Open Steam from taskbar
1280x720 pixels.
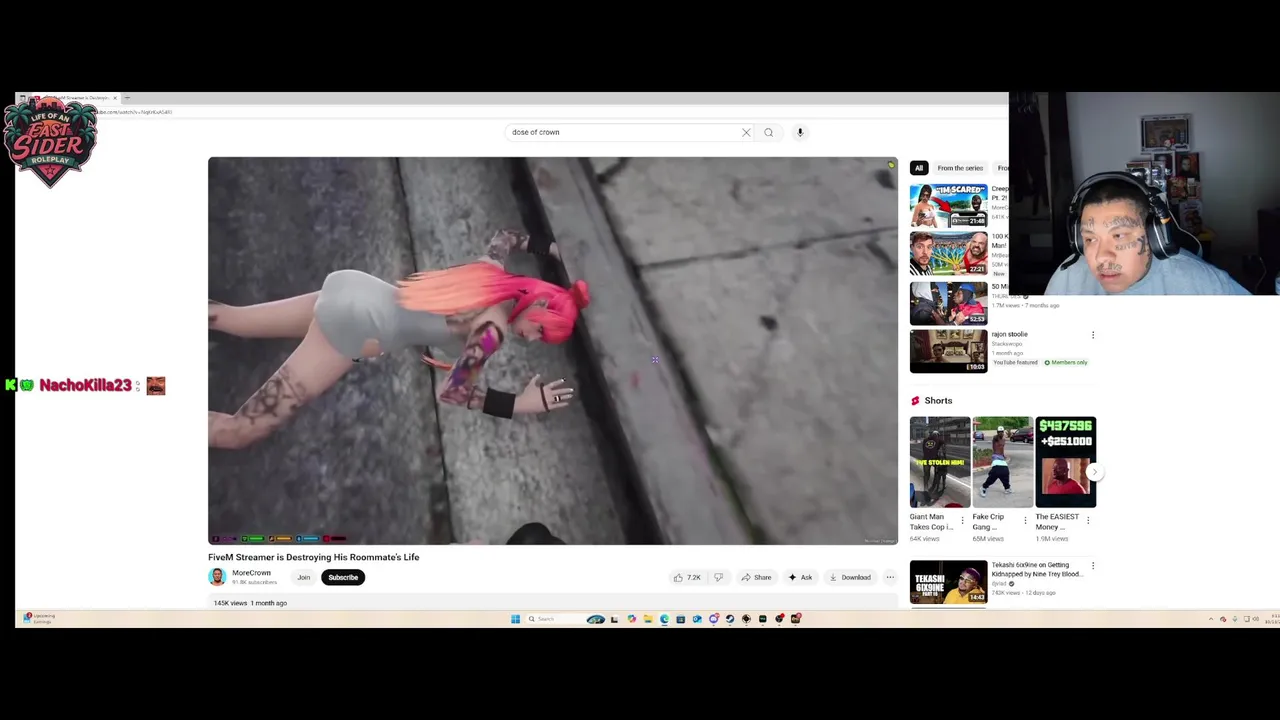(730, 619)
